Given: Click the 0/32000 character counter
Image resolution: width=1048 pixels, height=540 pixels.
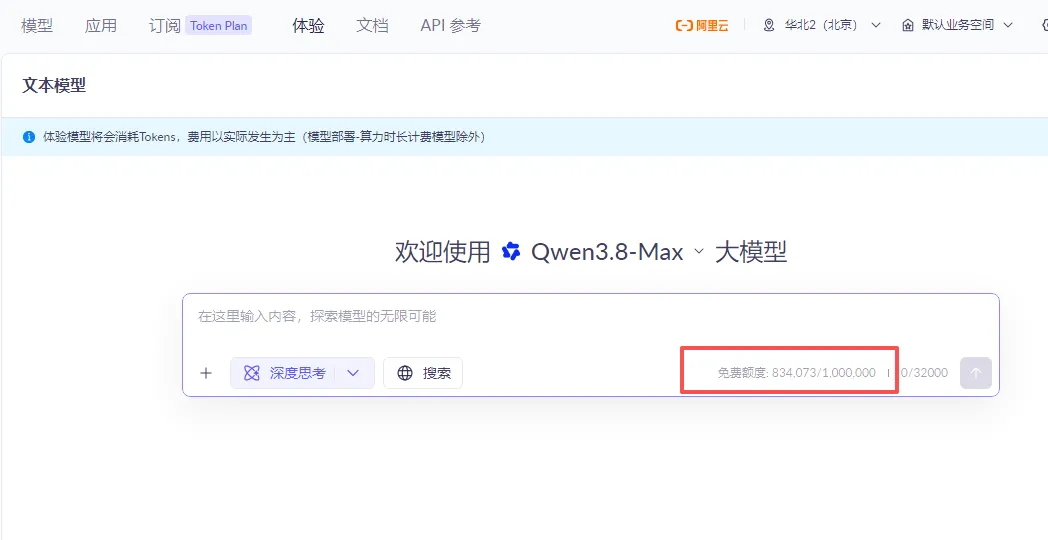Looking at the screenshot, I should [924, 373].
